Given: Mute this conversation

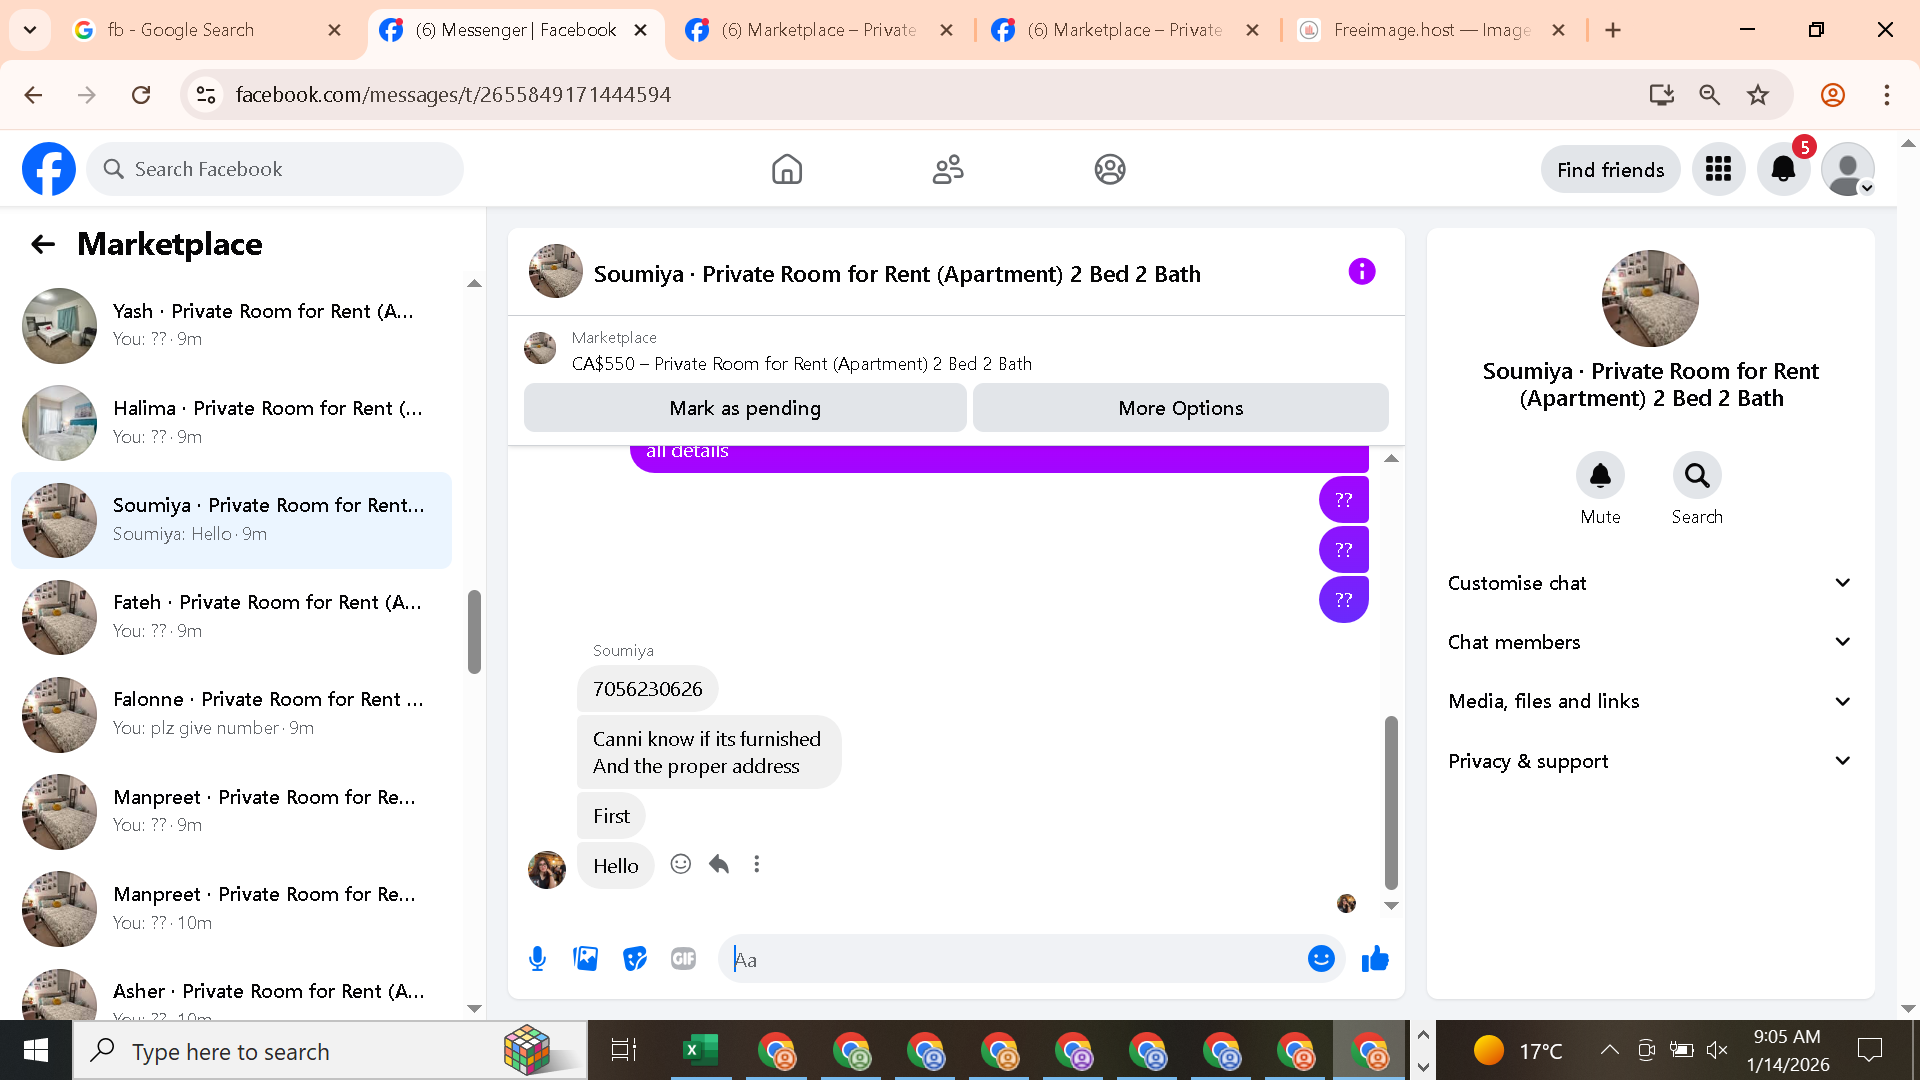Looking at the screenshot, I should click(1600, 476).
